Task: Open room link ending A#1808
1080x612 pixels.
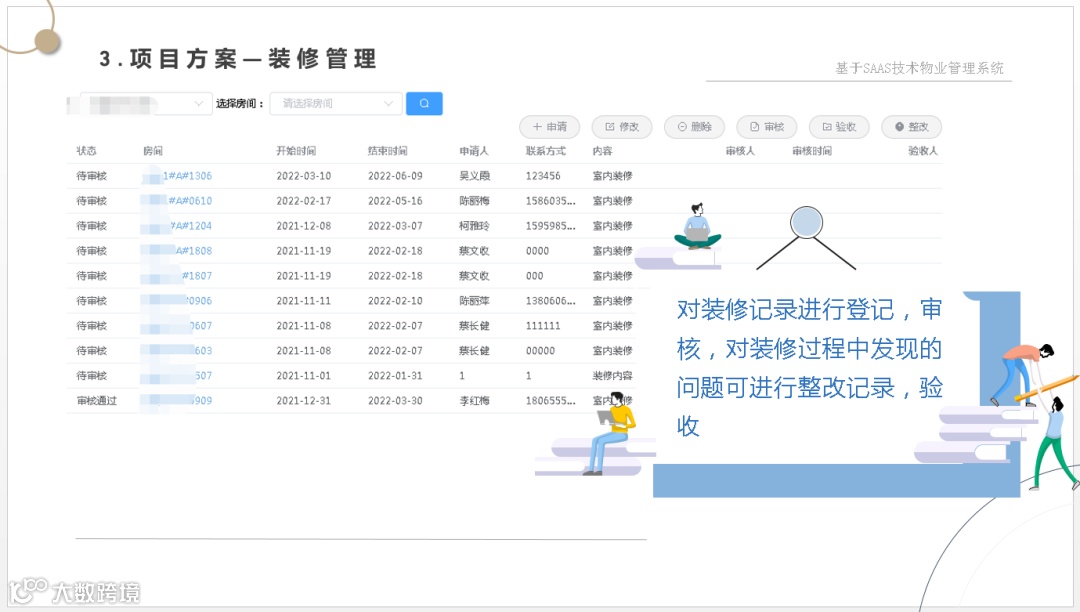Action: pyautogui.click(x=194, y=251)
